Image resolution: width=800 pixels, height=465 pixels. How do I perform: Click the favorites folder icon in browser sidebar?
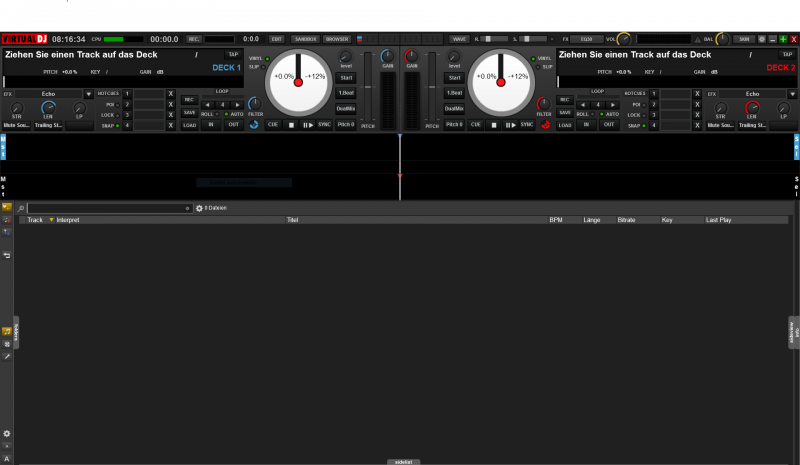[7, 207]
